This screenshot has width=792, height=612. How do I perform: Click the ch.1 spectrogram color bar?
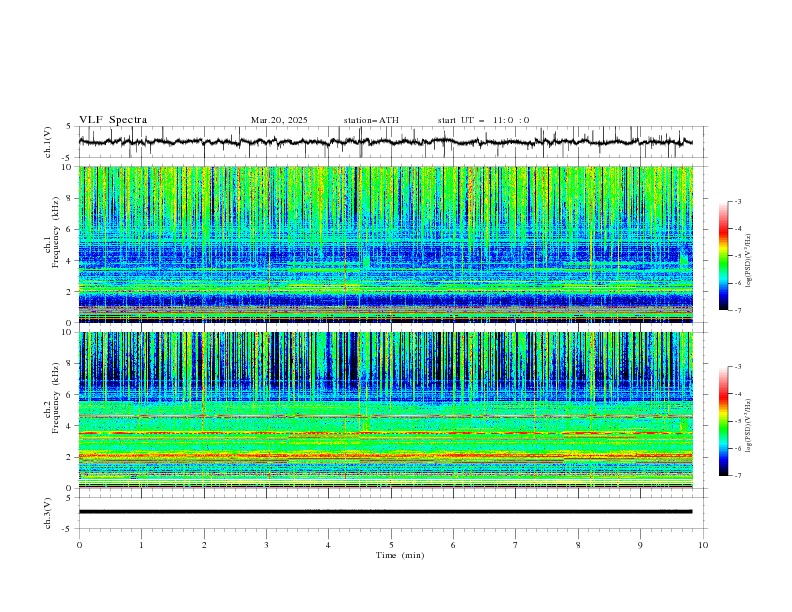723,256
